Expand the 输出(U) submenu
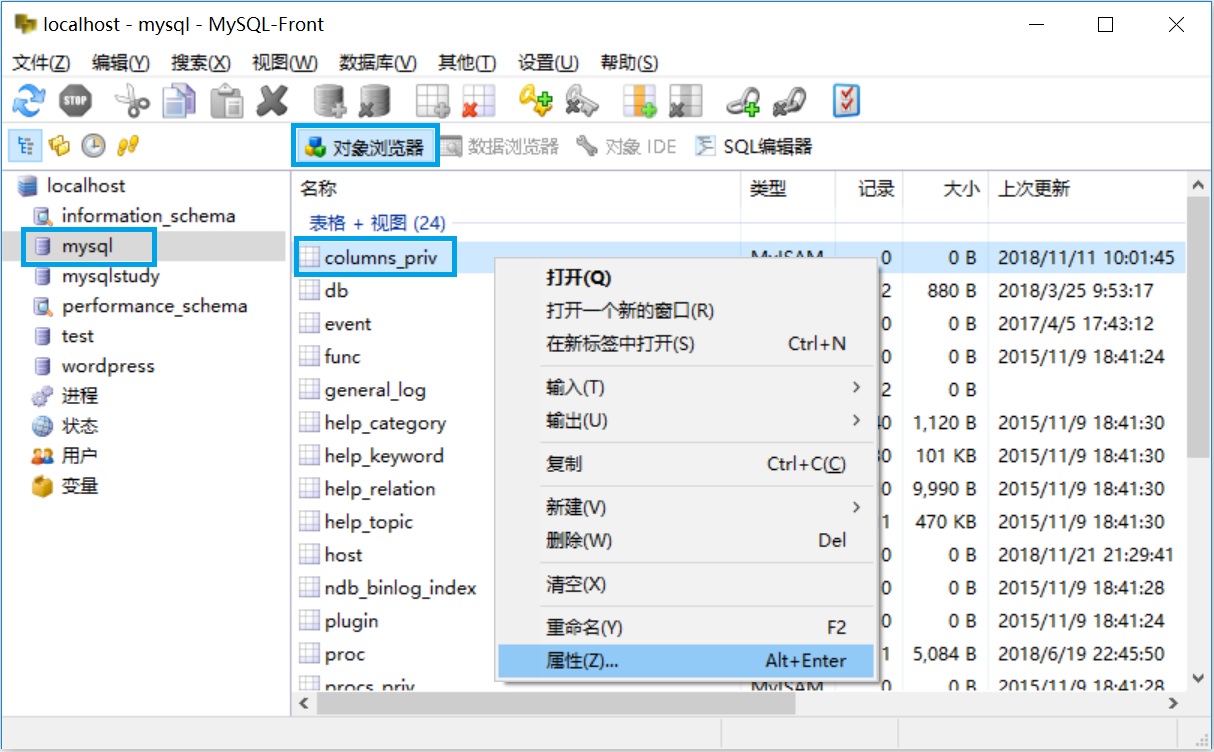This screenshot has height=752, width=1214. [685, 420]
